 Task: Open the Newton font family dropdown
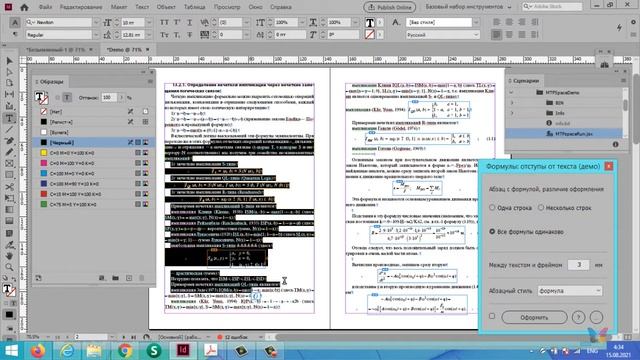[x=96, y=22]
